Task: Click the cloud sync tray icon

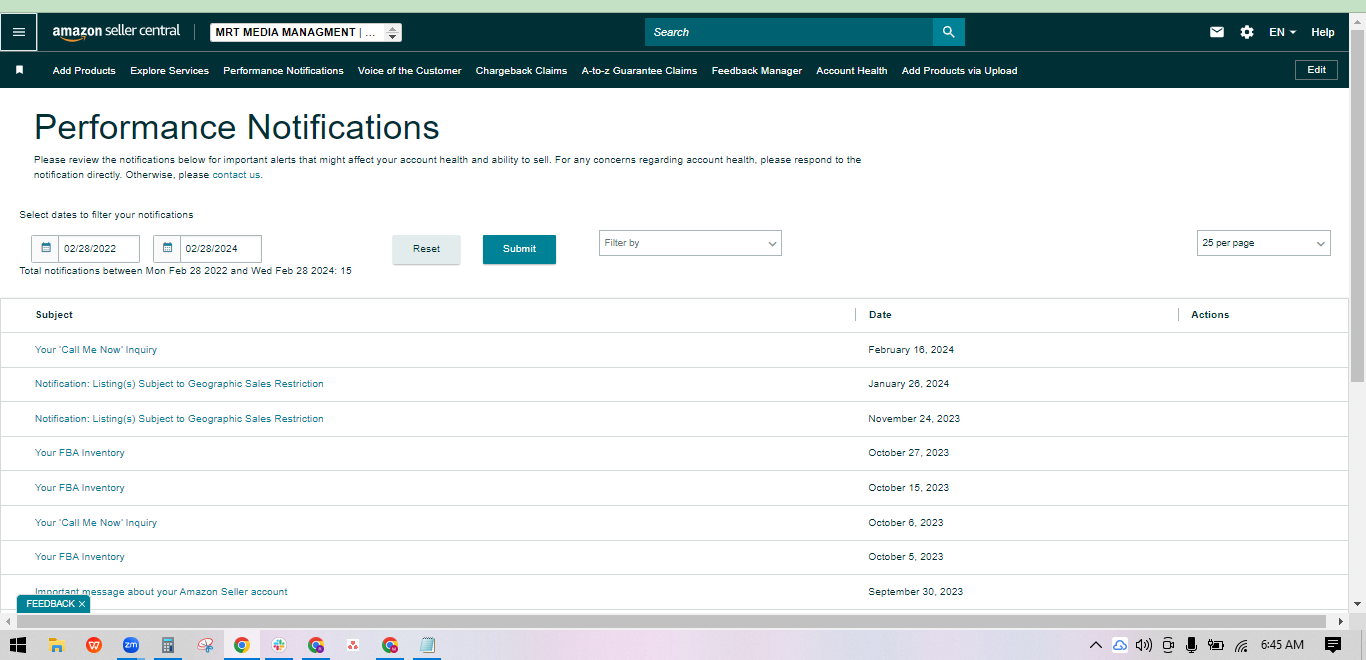Action: (x=1120, y=645)
